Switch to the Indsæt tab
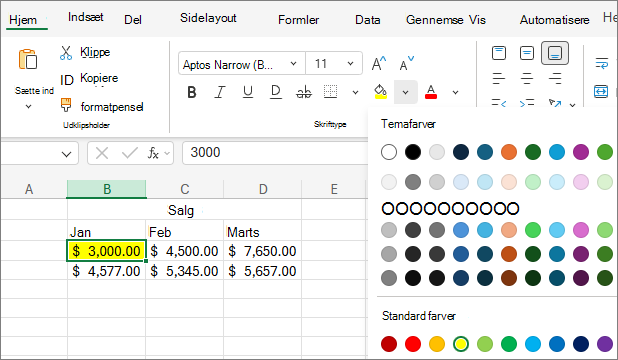The height and width of the screenshot is (360, 618). click(86, 17)
